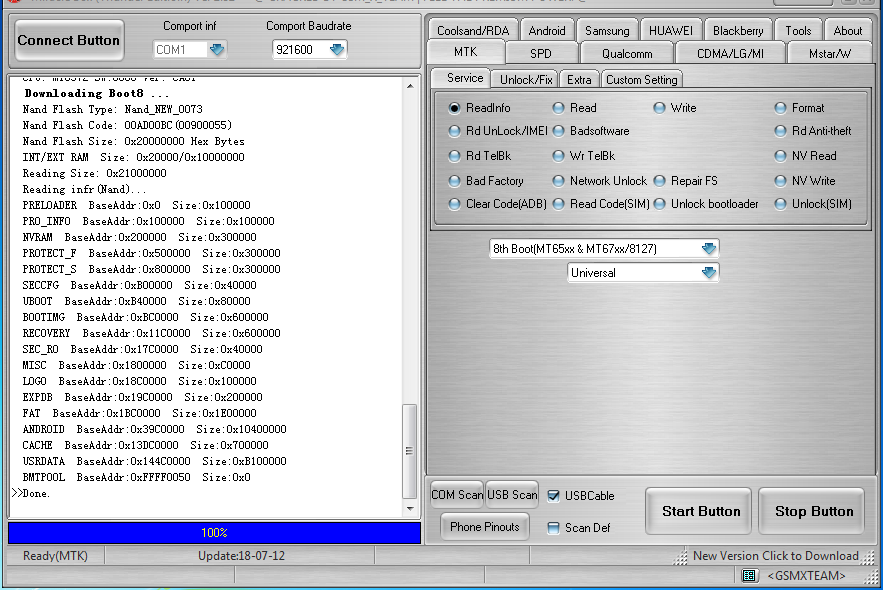The height and width of the screenshot is (590, 883).
Task: Switch to the Android tab
Action: point(547,30)
